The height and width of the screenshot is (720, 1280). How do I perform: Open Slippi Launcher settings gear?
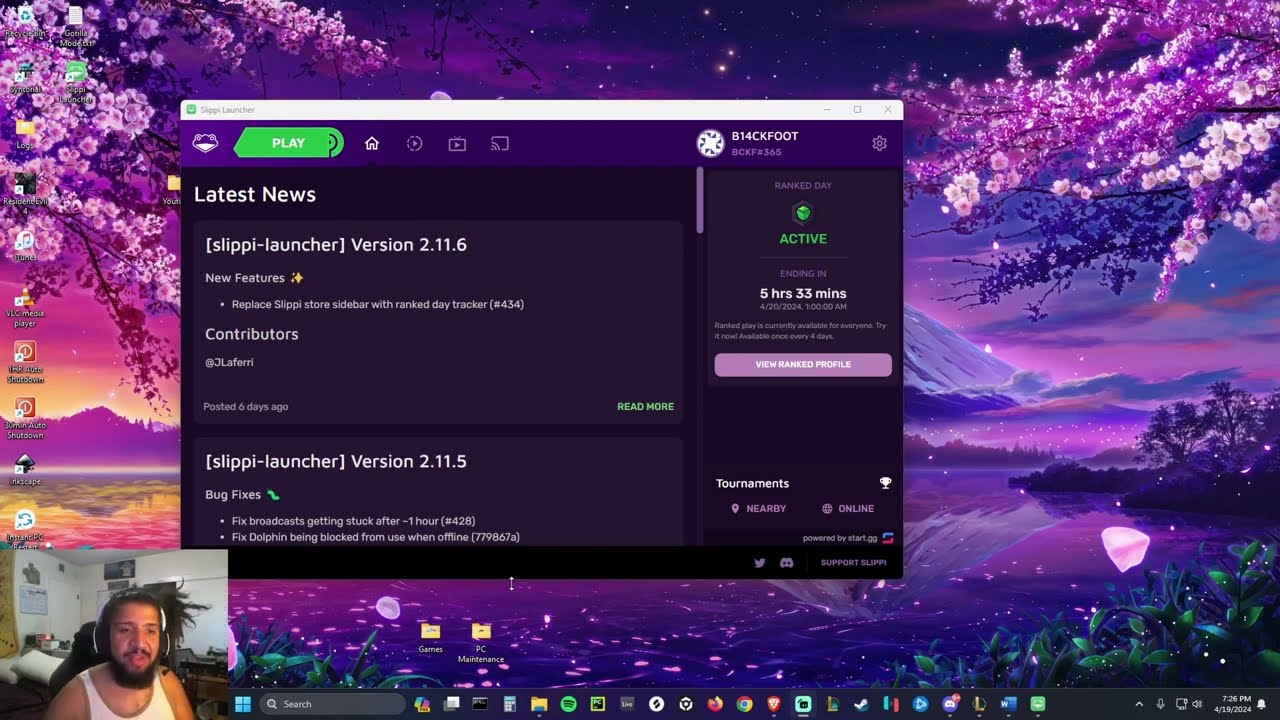(x=879, y=144)
